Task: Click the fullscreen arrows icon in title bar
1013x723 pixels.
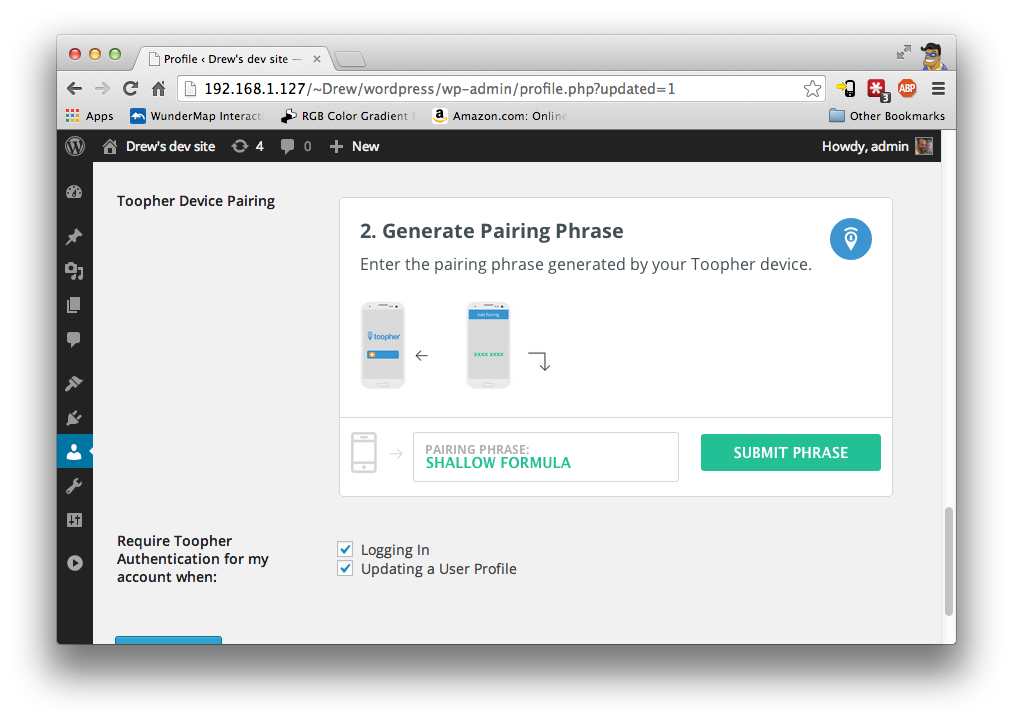Action: coord(904,53)
